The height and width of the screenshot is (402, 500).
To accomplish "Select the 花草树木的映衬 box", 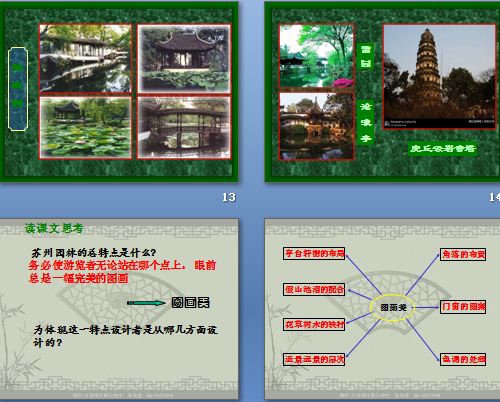I will [314, 324].
